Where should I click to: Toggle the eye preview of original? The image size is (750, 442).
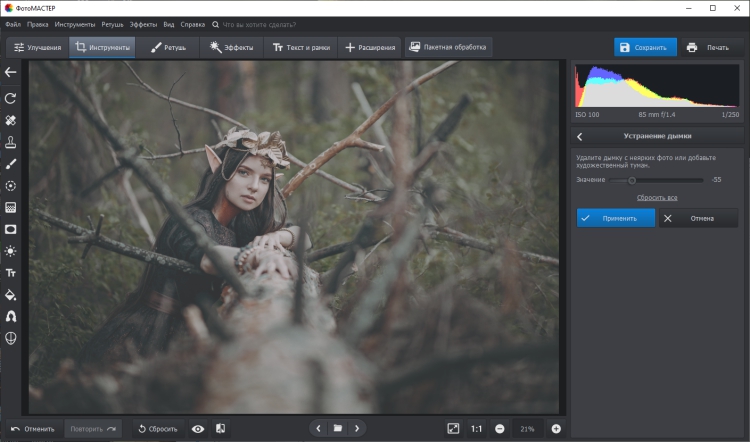[x=198, y=429]
